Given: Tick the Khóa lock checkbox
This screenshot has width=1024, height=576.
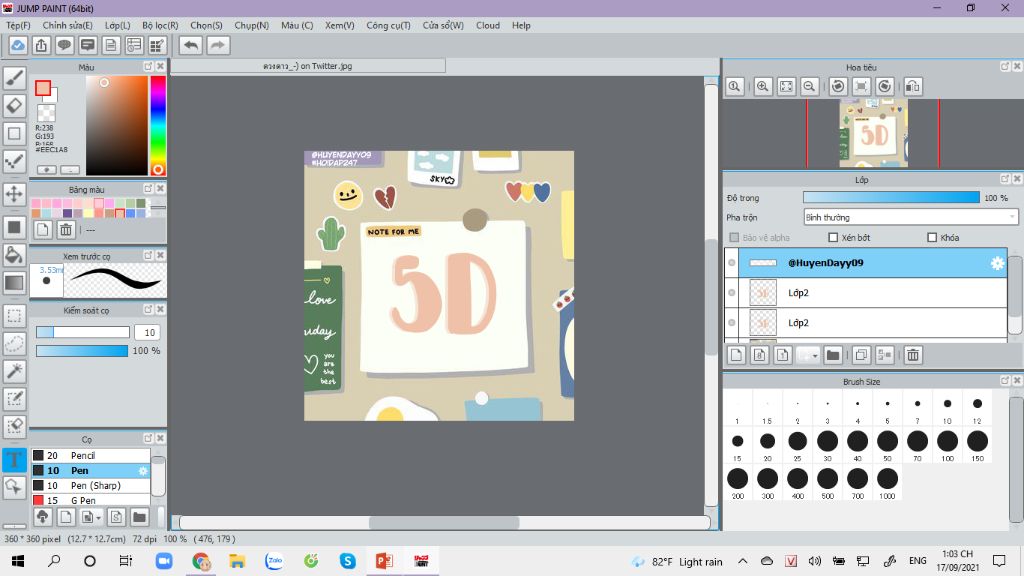Looking at the screenshot, I should pos(932,238).
